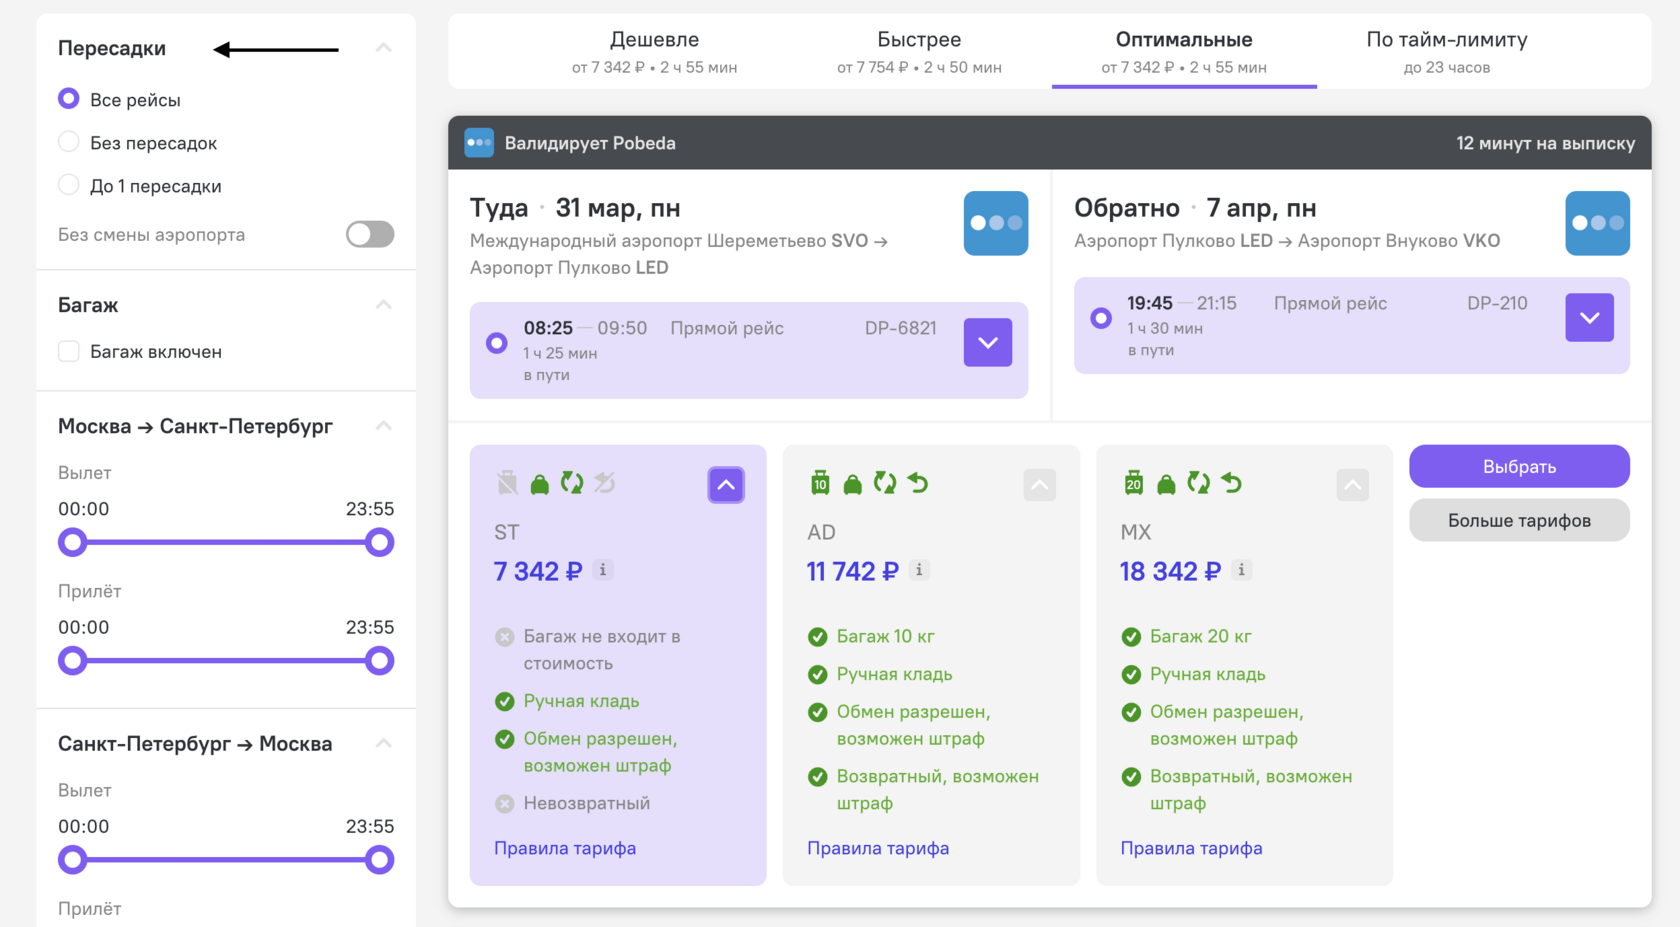Screen dimensions: 1680x927
Task: Open Правила тарифа link for AD tariff
Action: coord(878,848)
